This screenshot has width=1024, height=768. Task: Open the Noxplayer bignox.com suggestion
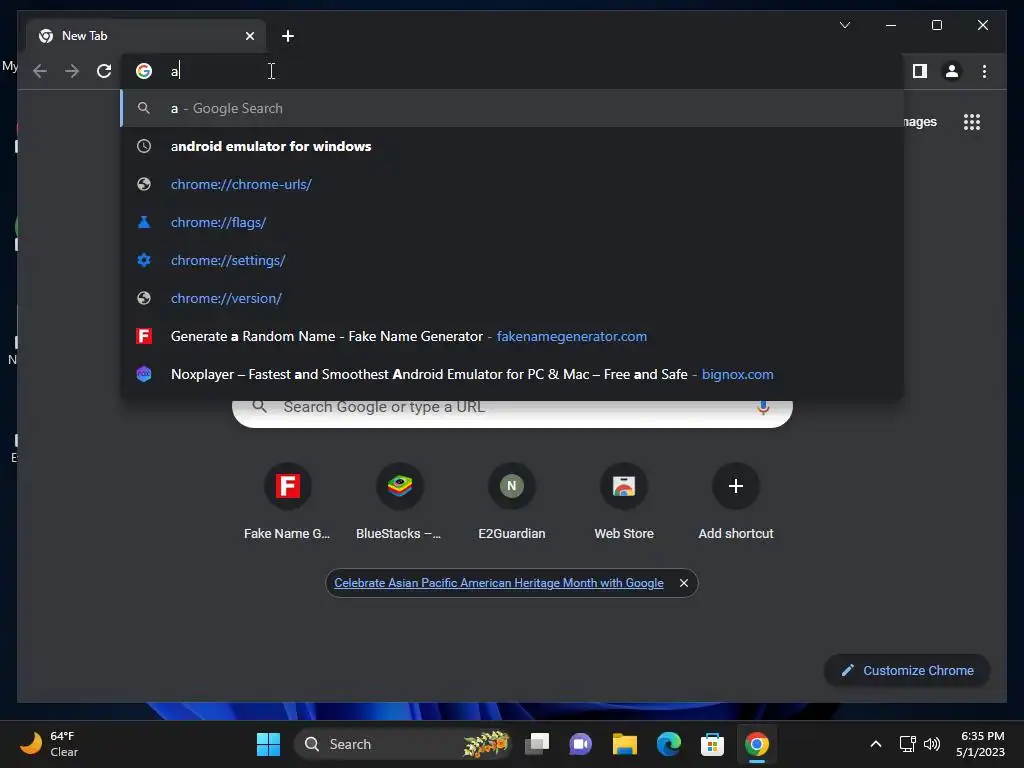click(x=512, y=374)
